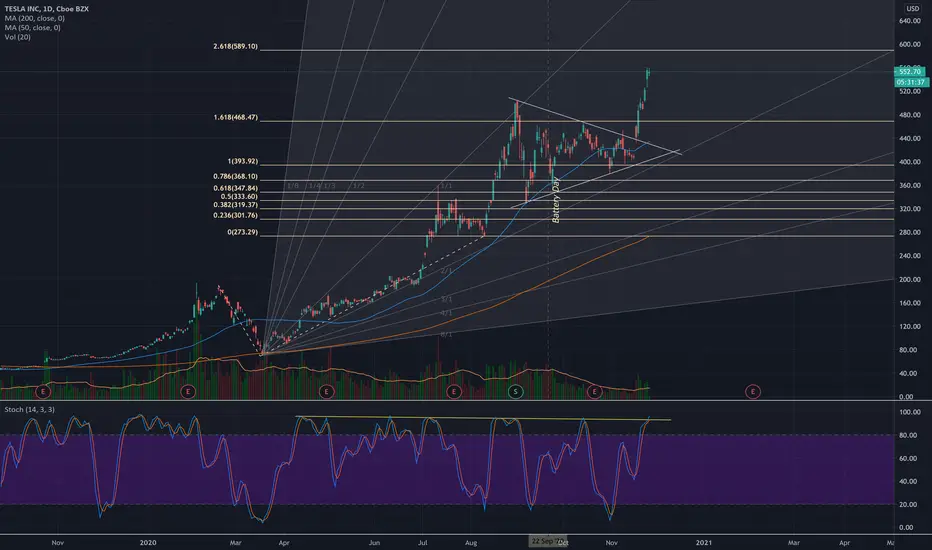This screenshot has width=932, height=550.
Task: Click the 1/8 Gann fan label
Action: point(293,186)
